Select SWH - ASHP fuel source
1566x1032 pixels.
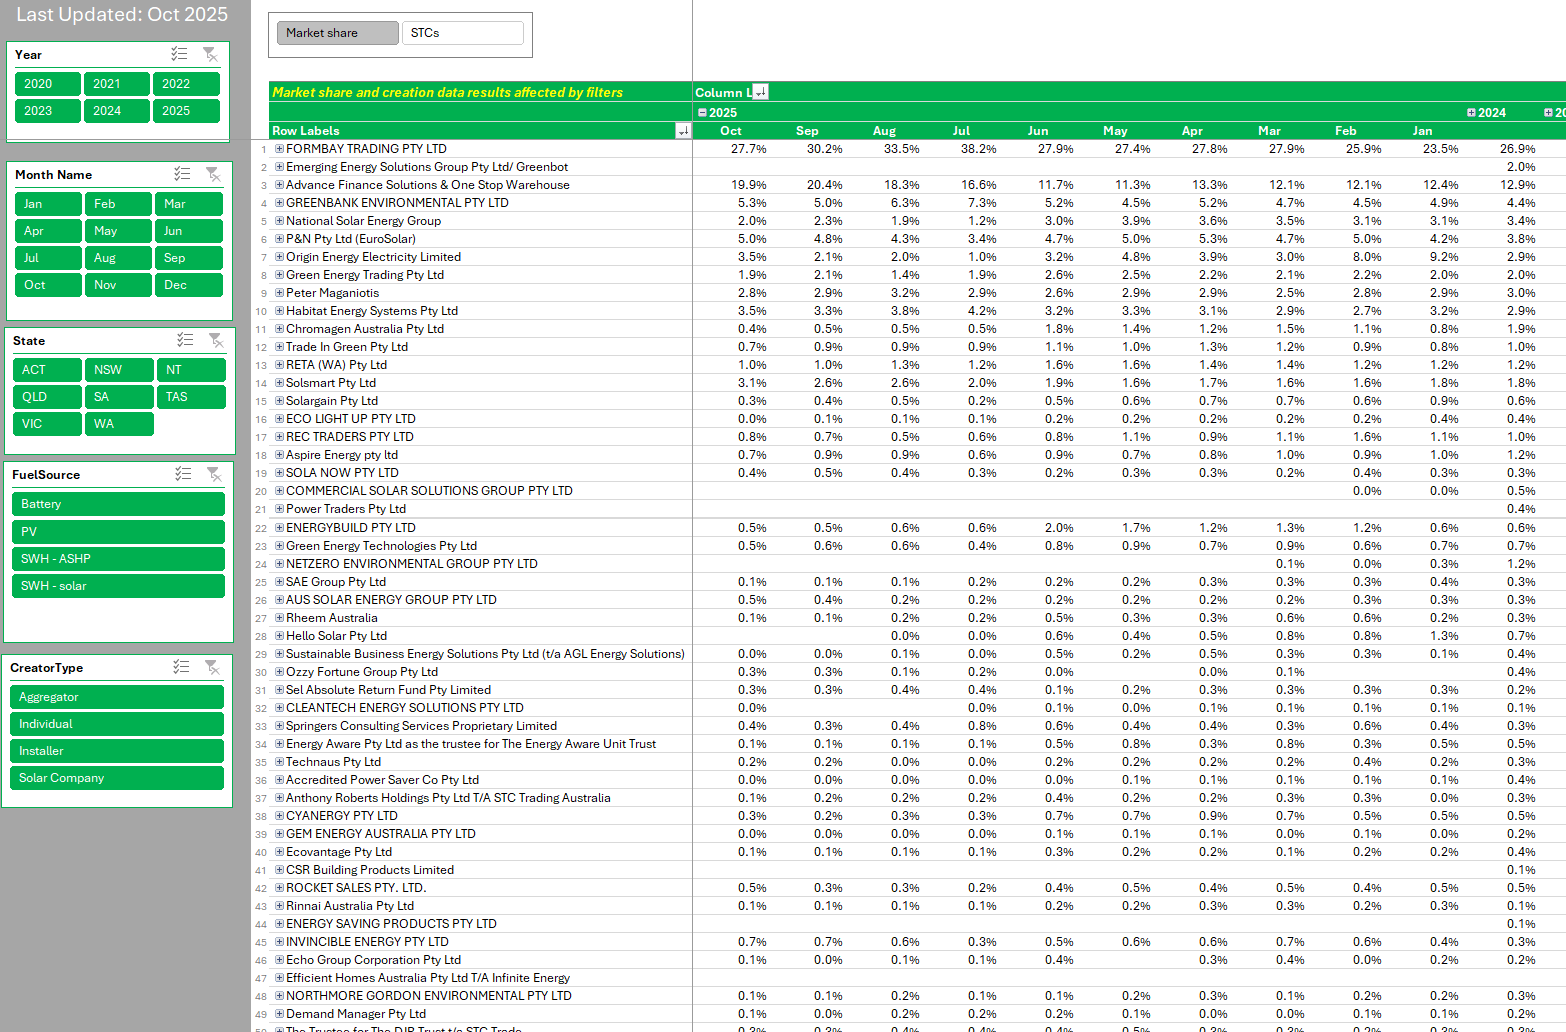click(x=118, y=559)
